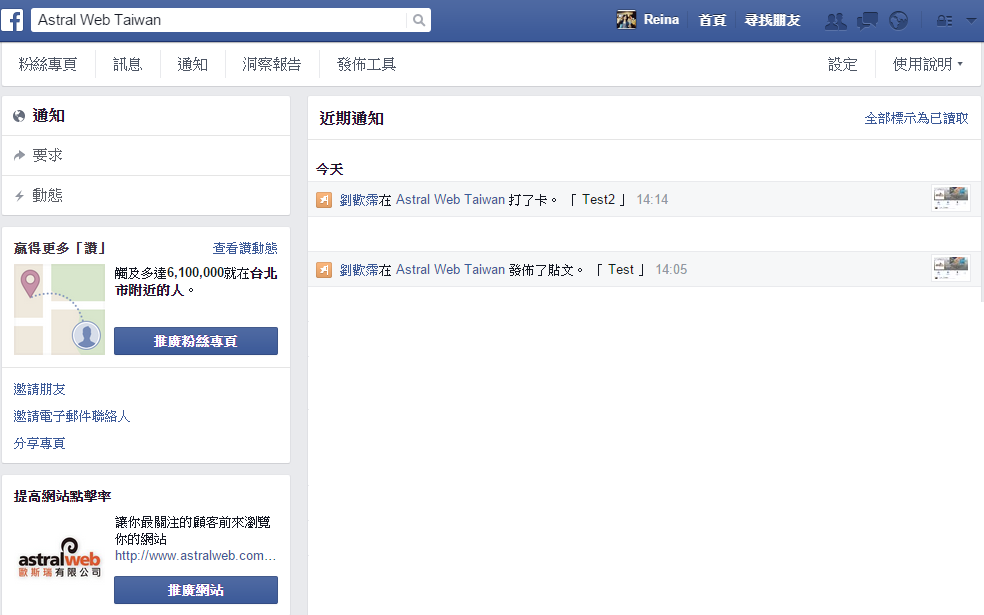
Task: Click the 「Test2」 post title text
Action: click(x=598, y=200)
